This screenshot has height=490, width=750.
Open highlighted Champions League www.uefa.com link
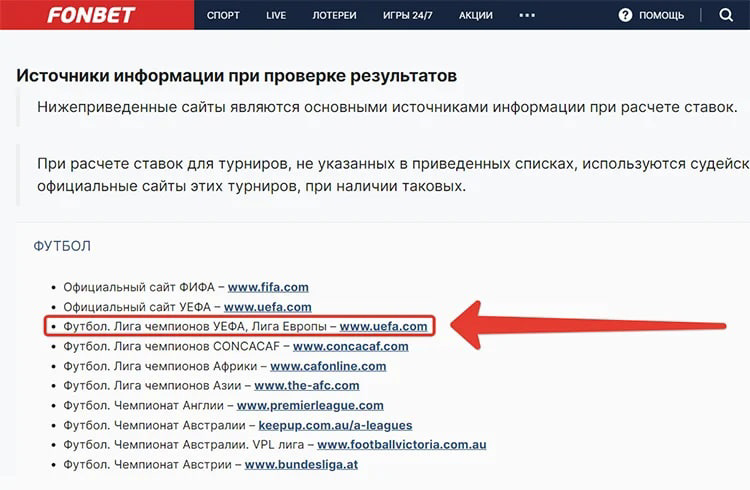tap(383, 326)
